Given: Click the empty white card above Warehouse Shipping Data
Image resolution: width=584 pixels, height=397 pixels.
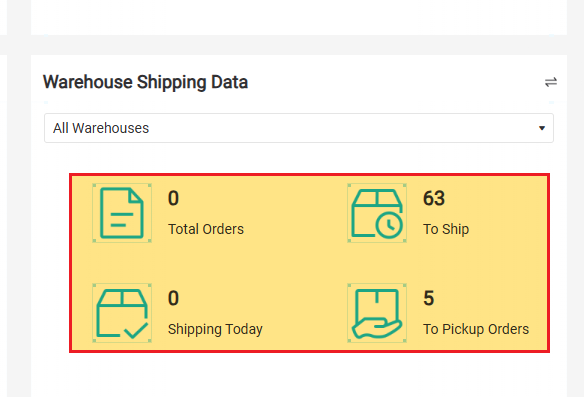Looking at the screenshot, I should (299, 17).
